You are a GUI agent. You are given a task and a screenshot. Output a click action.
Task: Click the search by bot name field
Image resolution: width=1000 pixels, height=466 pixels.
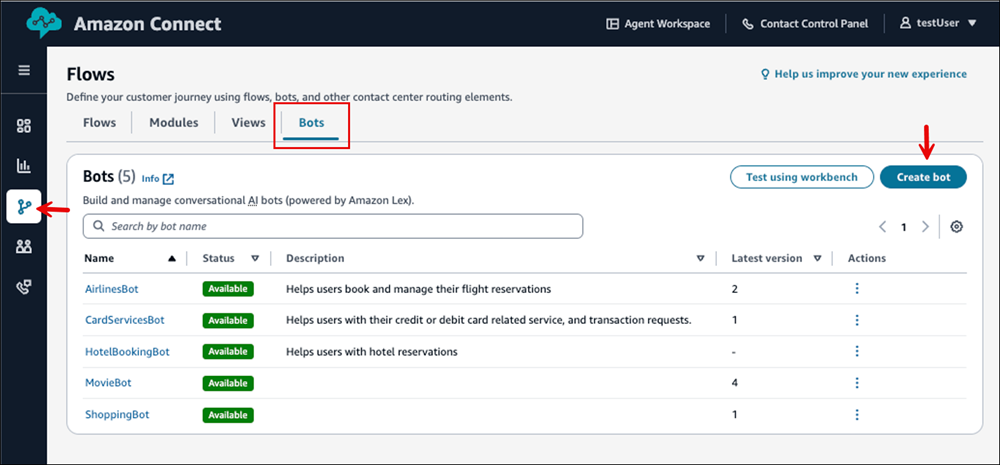pos(333,226)
